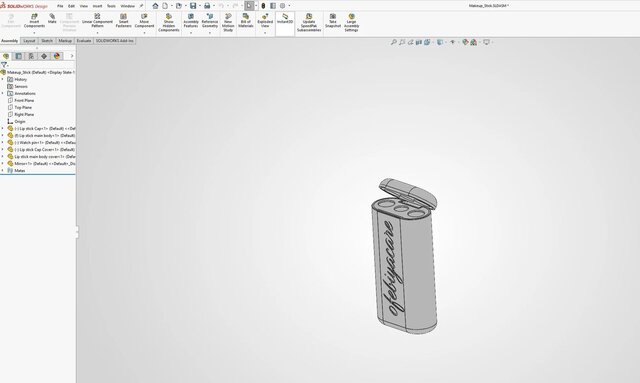Select Front Plane in the tree

24,100
